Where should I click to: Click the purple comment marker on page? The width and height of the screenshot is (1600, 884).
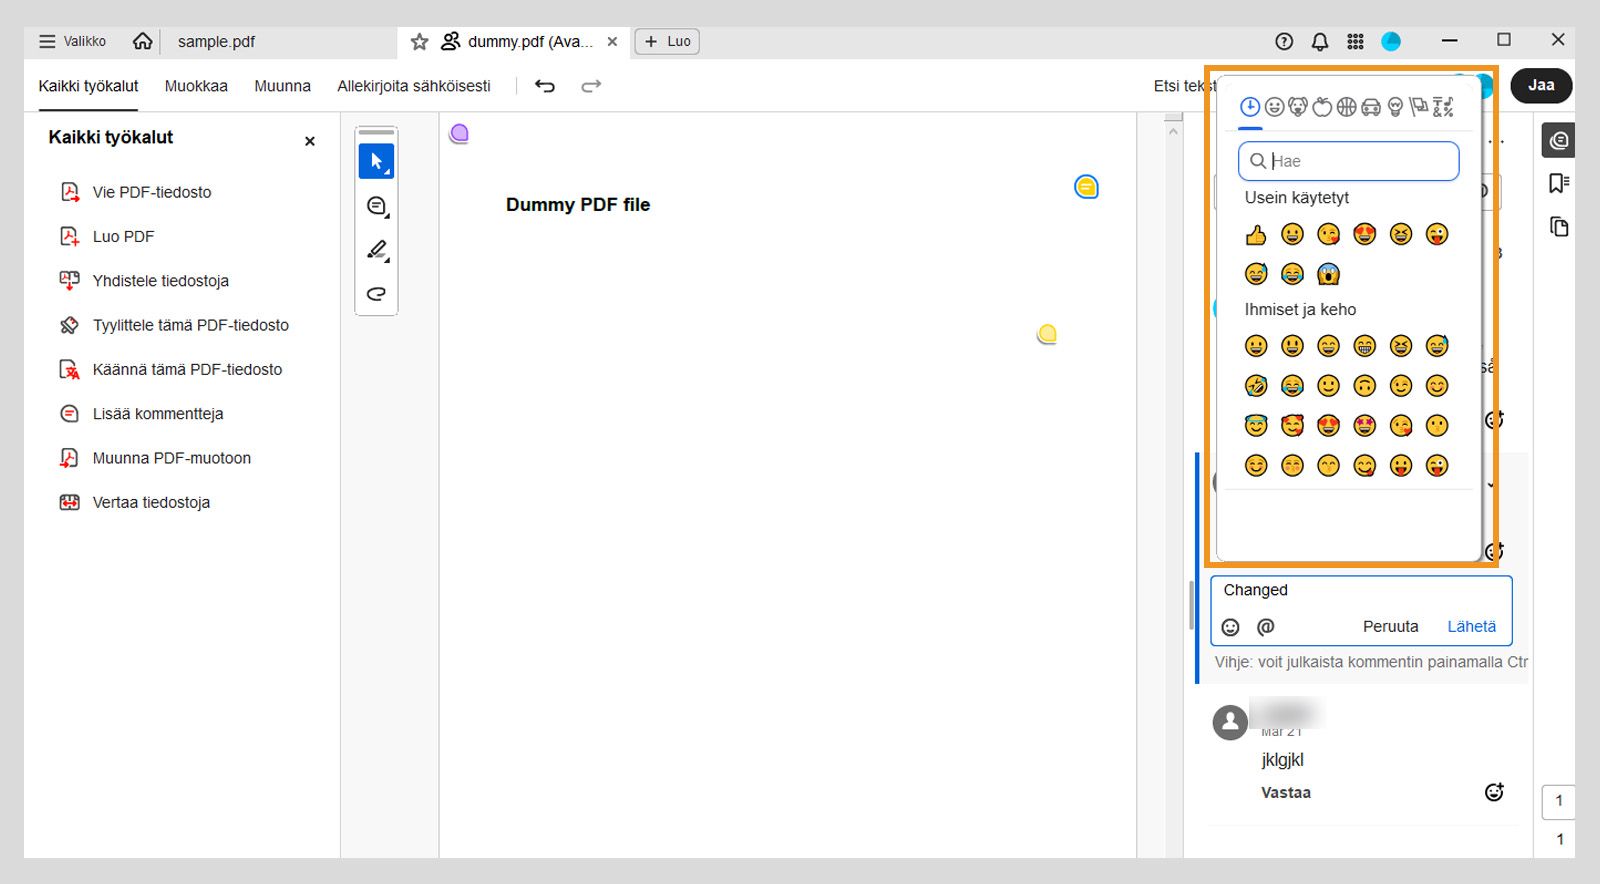point(459,133)
